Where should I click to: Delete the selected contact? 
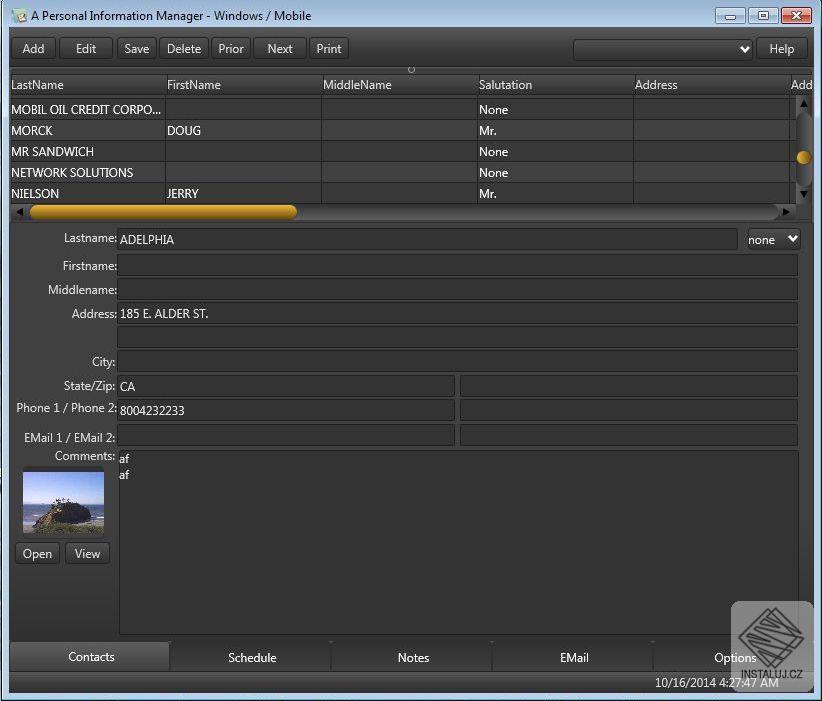pyautogui.click(x=184, y=48)
